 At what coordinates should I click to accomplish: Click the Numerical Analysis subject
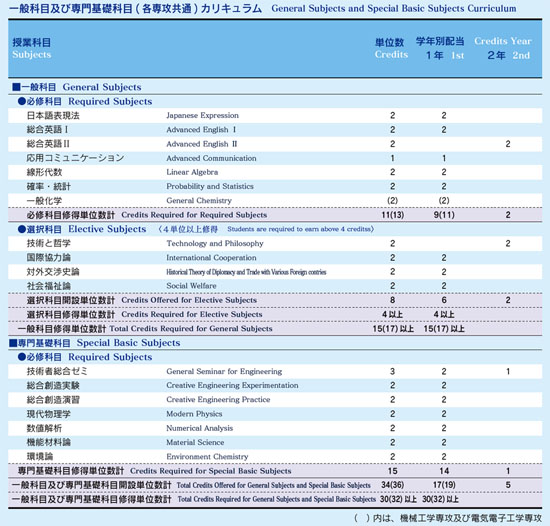200,428
